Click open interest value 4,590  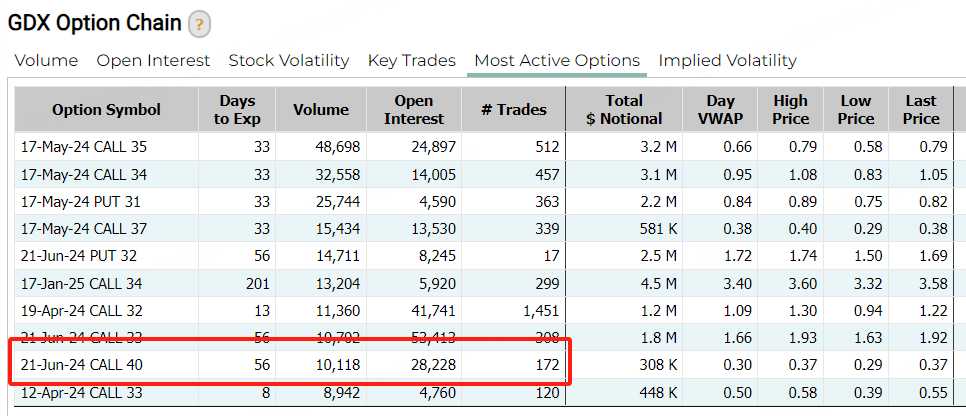(x=436, y=202)
